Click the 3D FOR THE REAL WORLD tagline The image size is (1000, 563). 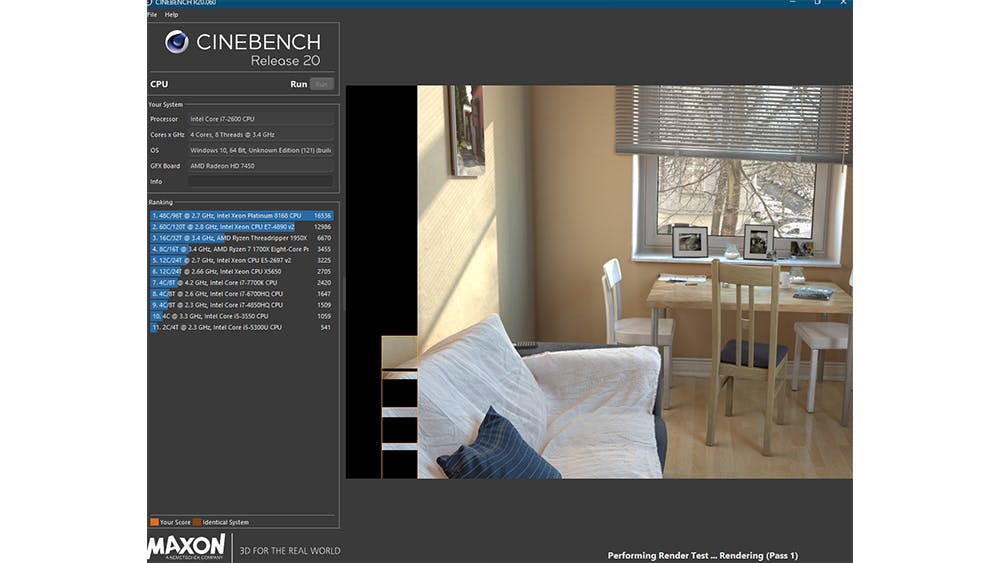(x=290, y=551)
